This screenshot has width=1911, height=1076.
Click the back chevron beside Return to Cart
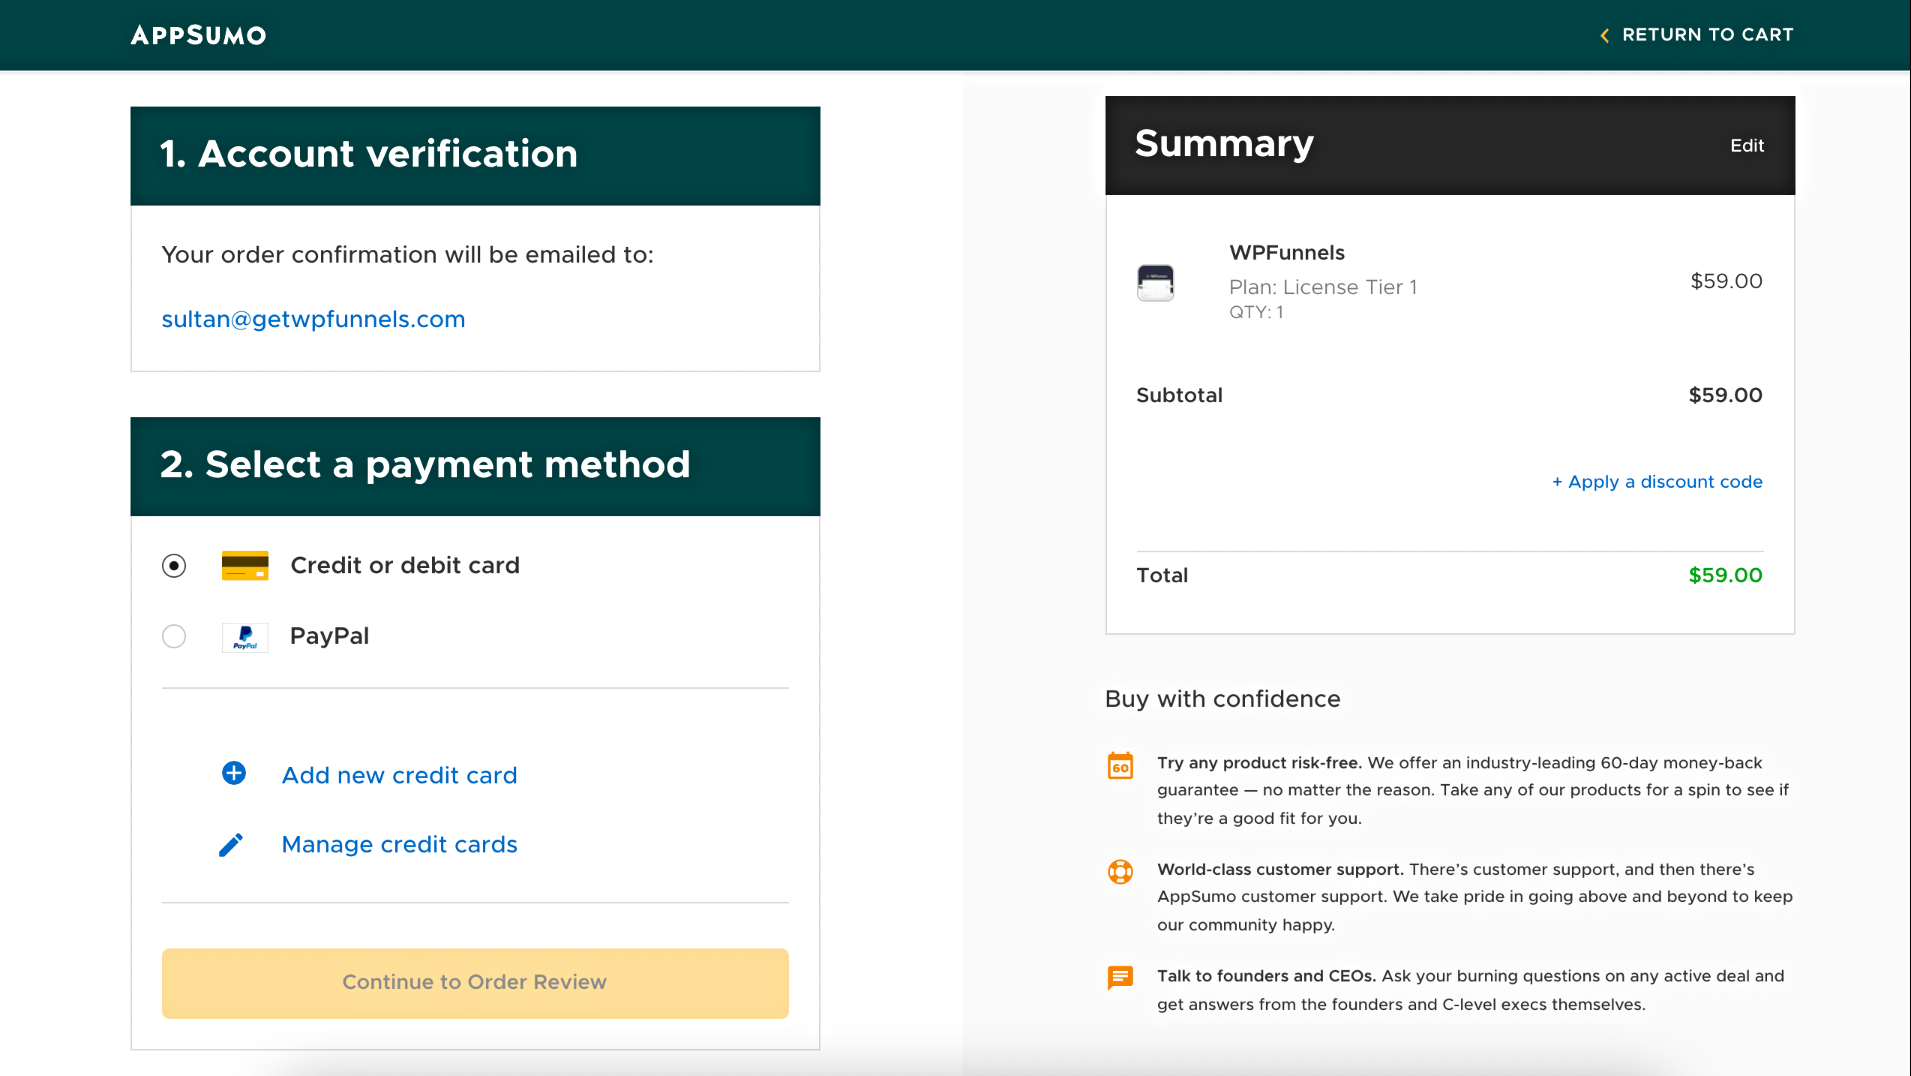1604,36
